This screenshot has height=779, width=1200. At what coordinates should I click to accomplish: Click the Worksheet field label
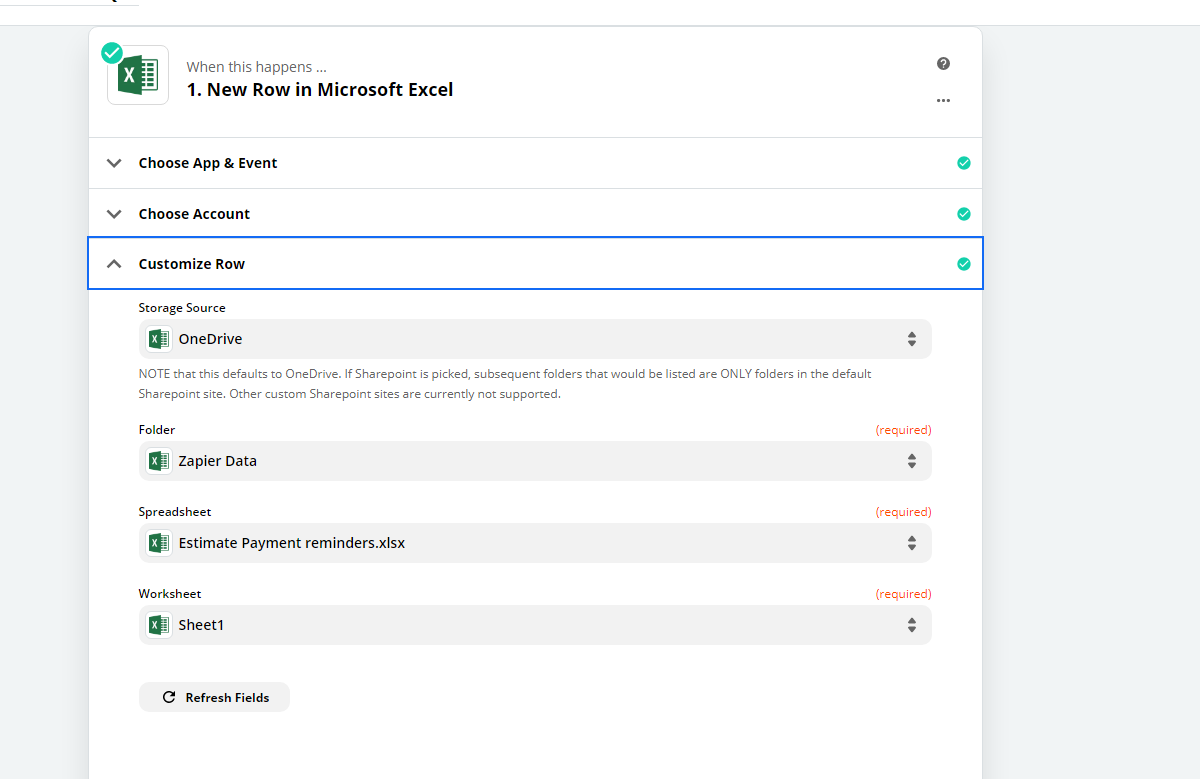point(170,594)
